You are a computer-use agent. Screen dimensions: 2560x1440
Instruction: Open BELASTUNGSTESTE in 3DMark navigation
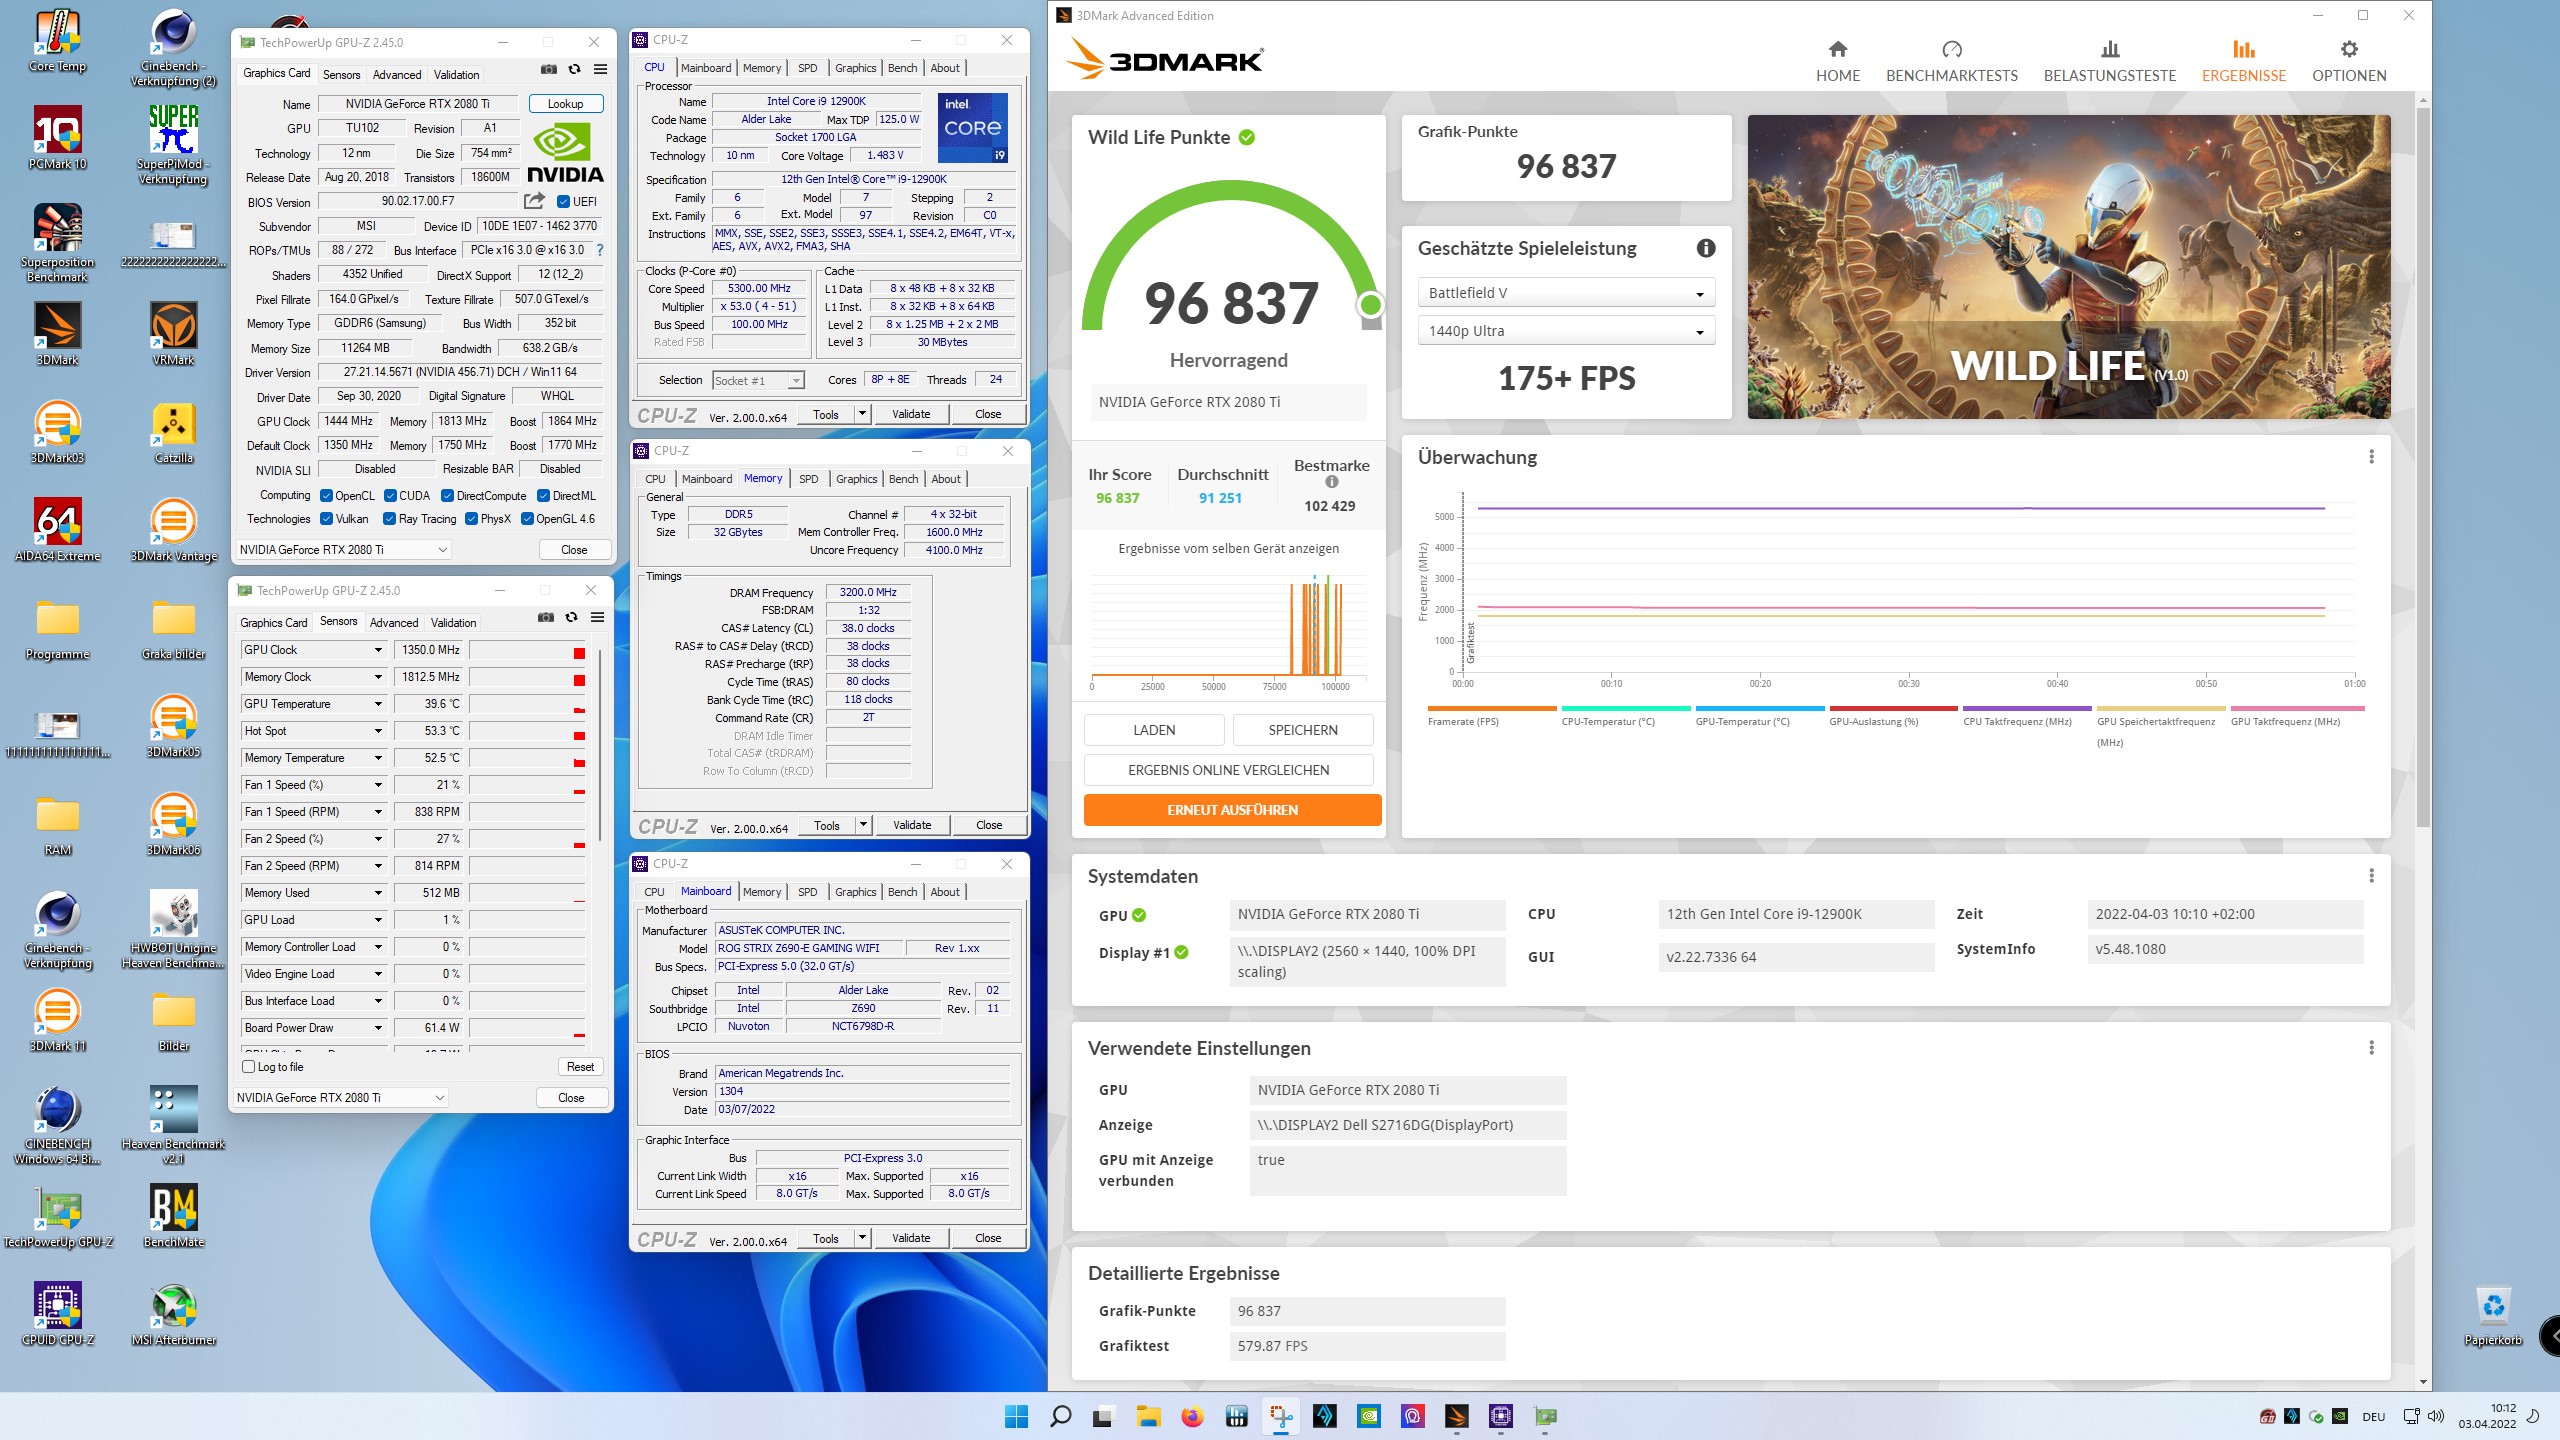click(2109, 62)
